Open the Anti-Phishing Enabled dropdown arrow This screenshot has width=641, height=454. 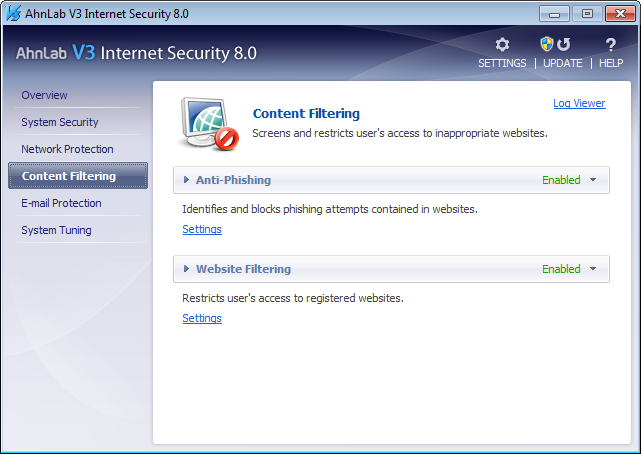tap(593, 180)
